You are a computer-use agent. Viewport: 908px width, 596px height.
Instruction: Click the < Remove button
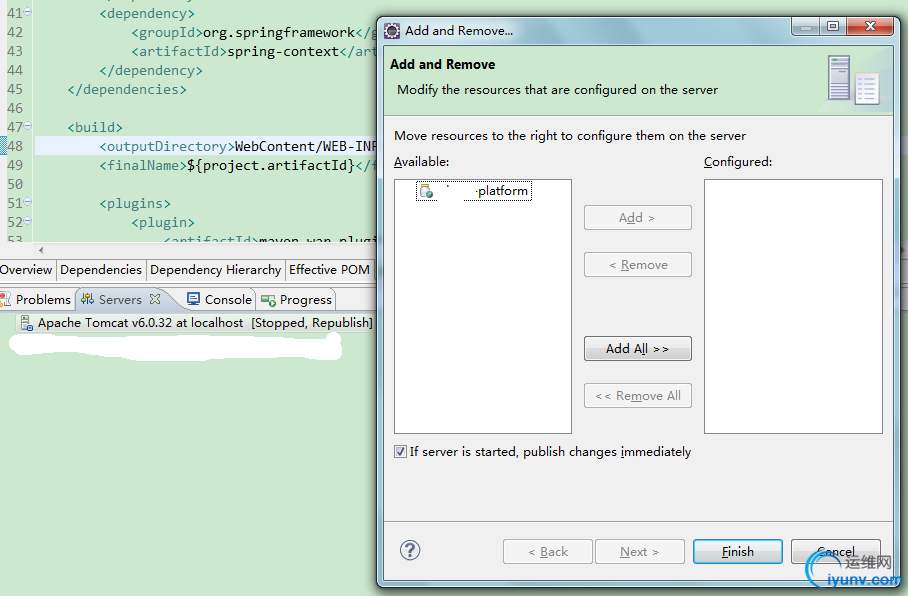[638, 265]
